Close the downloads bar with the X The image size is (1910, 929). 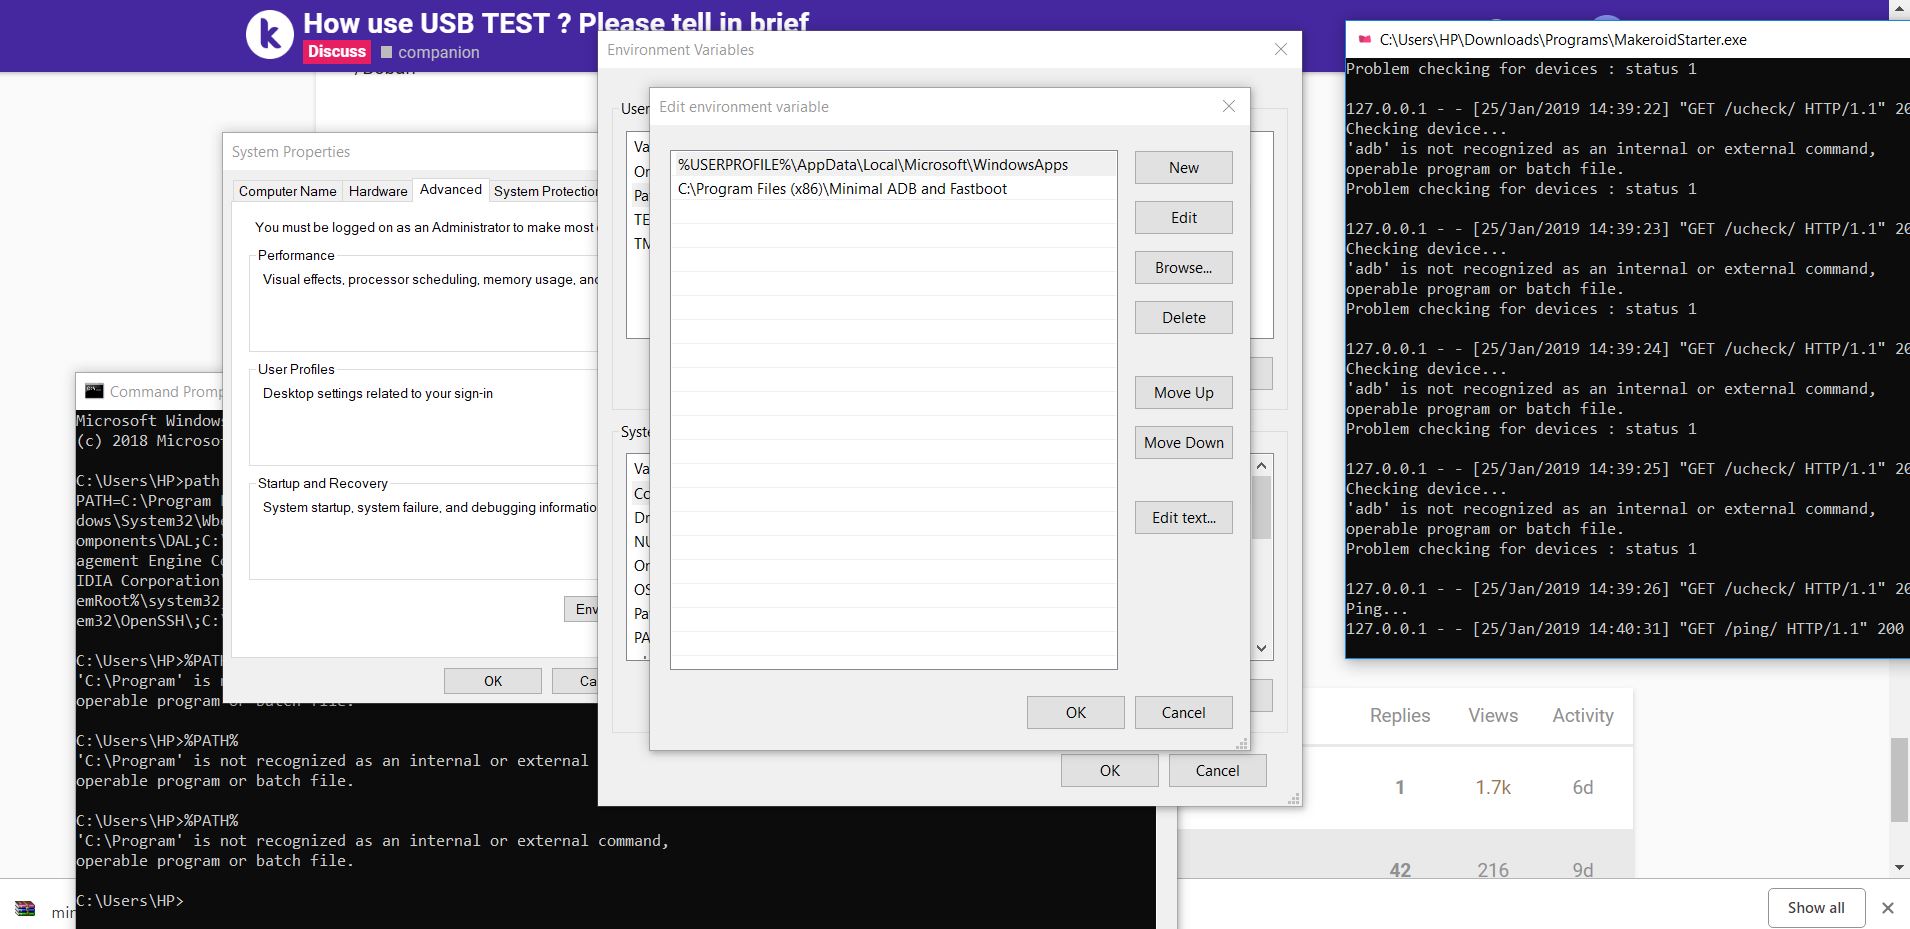1887,908
